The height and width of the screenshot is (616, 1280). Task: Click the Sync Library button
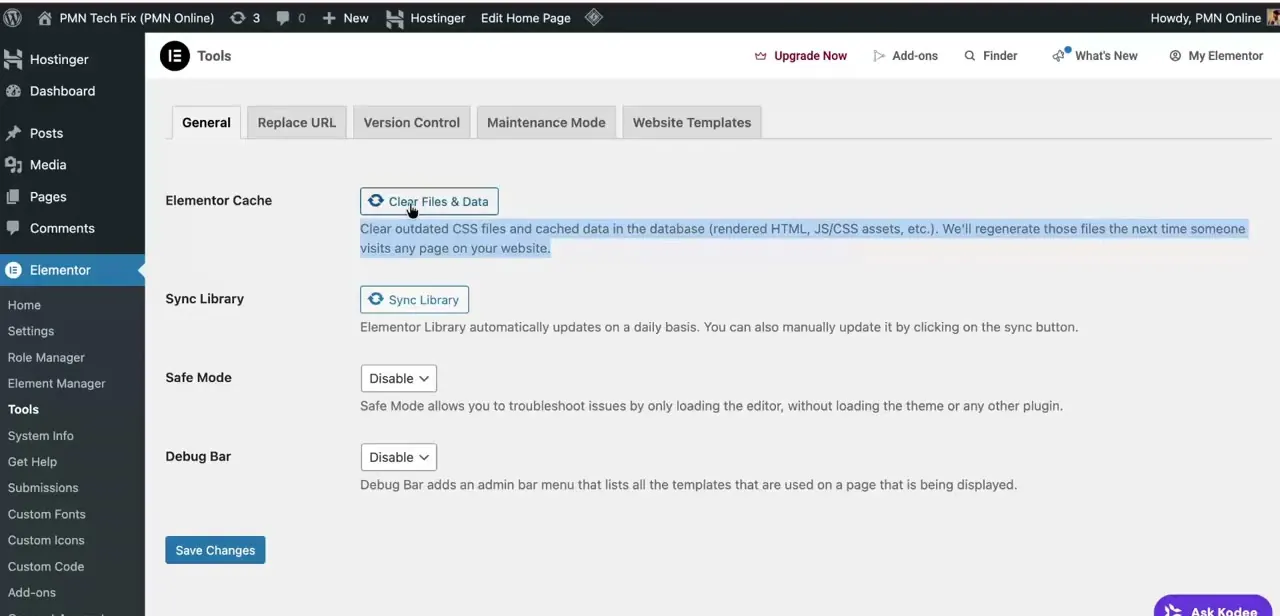414,299
